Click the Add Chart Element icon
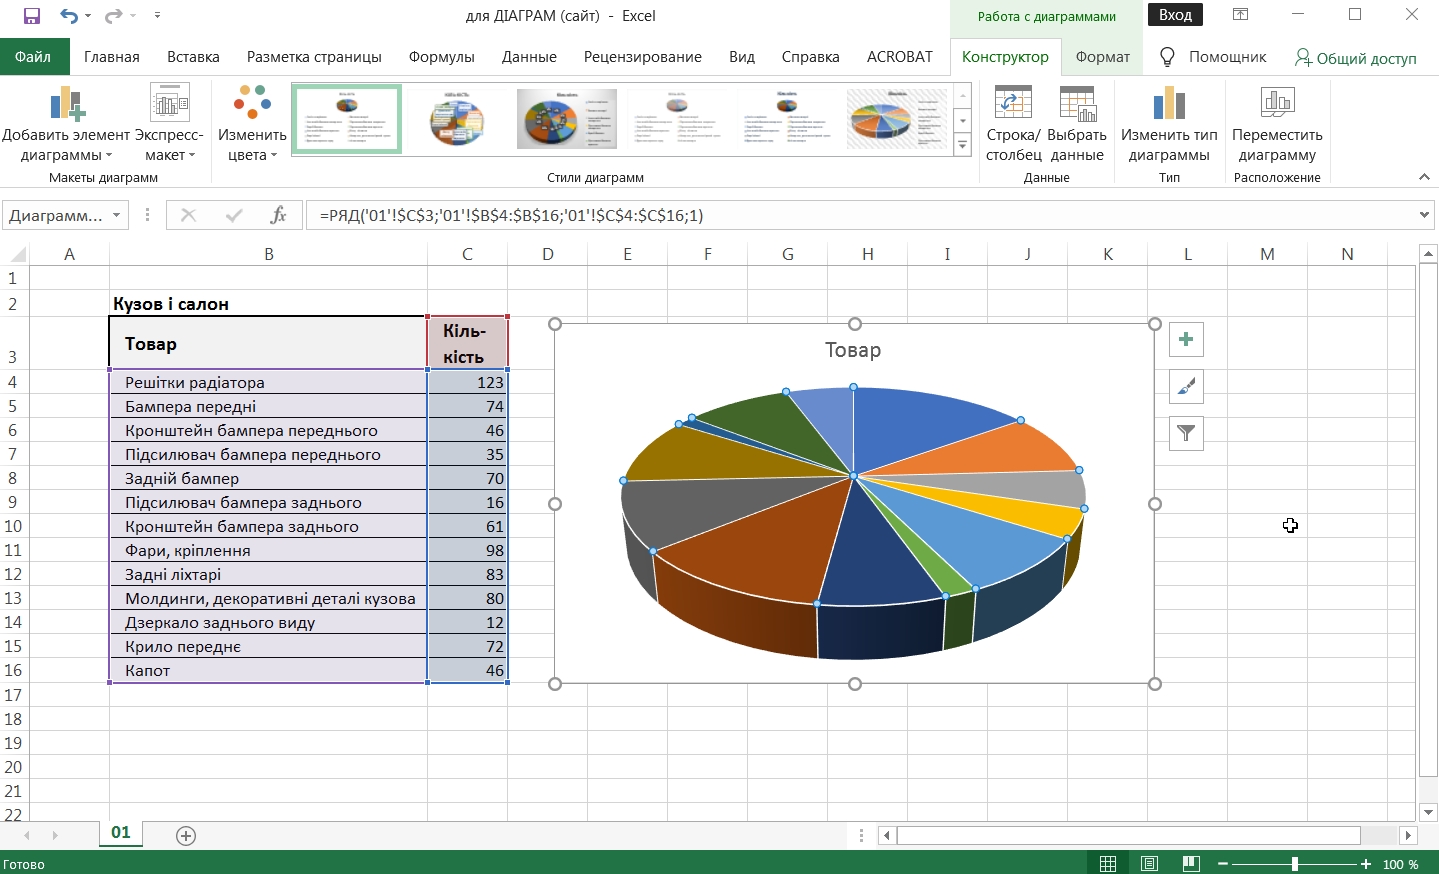The image size is (1439, 874). point(66,104)
